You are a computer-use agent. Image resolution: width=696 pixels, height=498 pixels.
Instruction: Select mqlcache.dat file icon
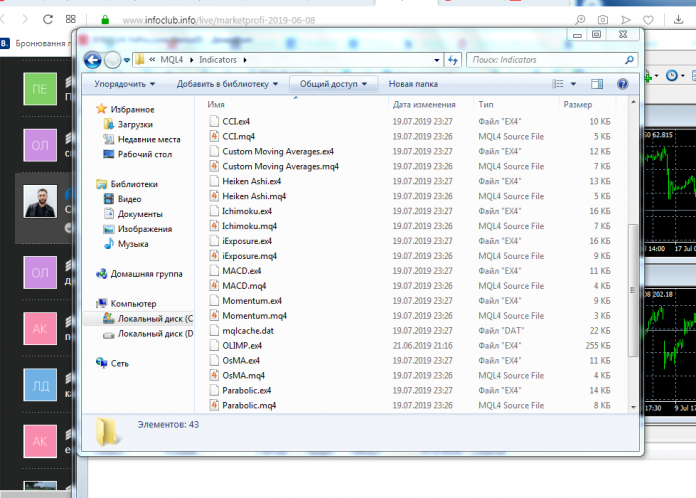214,331
